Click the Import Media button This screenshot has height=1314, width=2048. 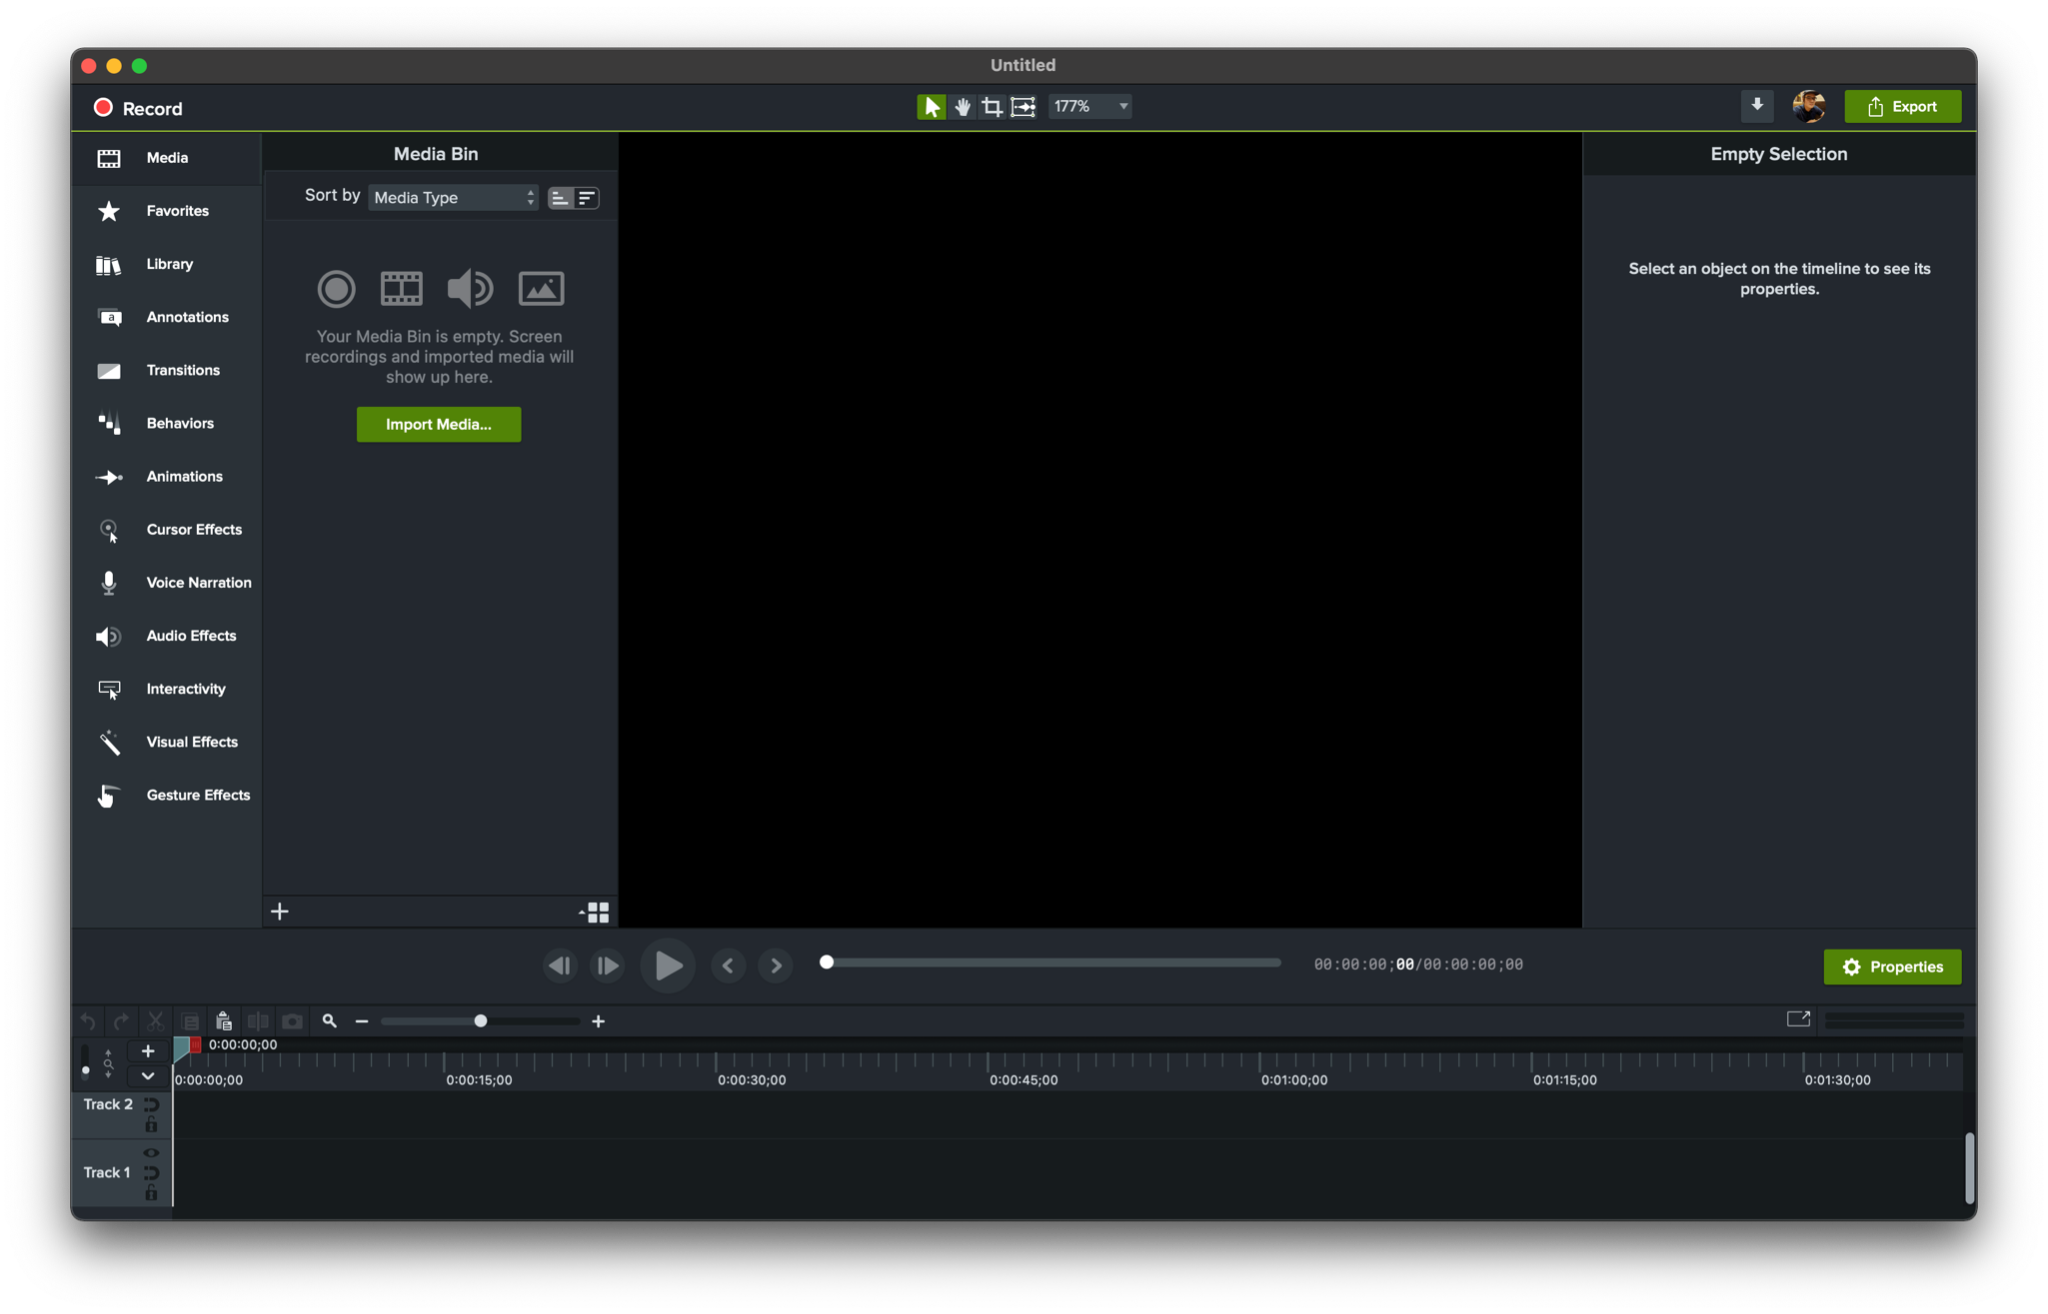click(438, 424)
